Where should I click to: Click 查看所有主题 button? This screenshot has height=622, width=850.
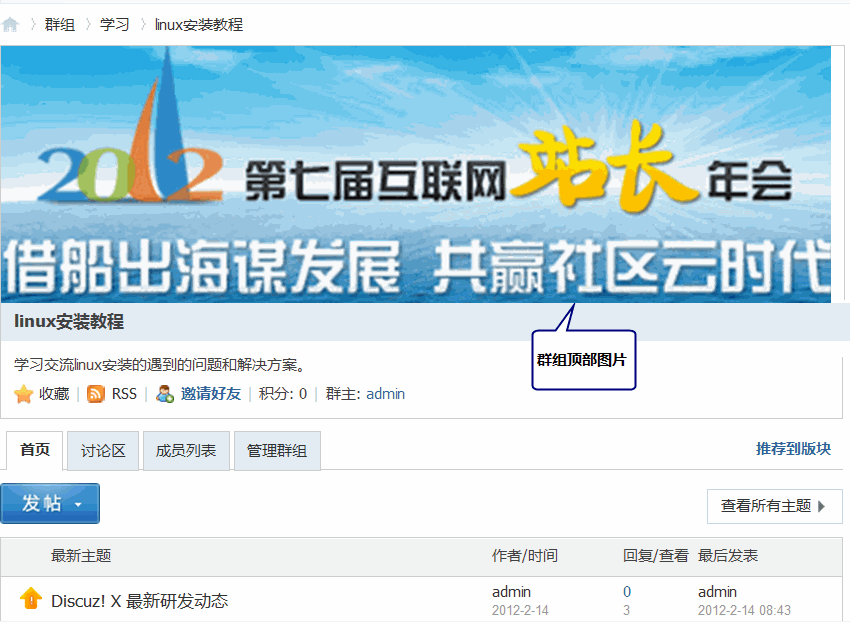tap(774, 506)
